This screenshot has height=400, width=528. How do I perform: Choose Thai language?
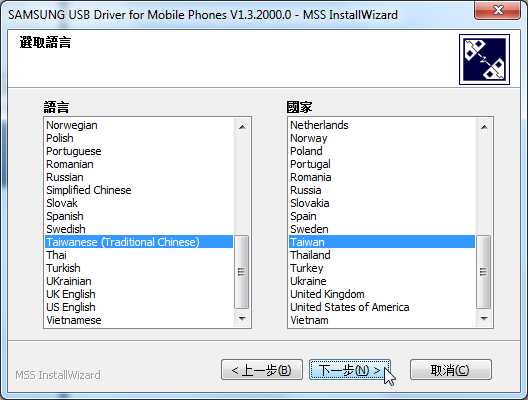pos(139,255)
